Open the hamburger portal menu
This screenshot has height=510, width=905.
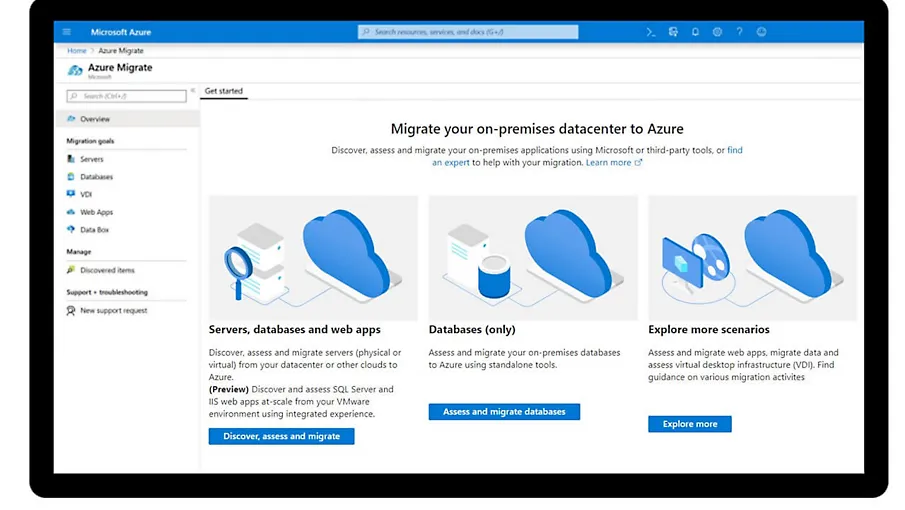(67, 32)
